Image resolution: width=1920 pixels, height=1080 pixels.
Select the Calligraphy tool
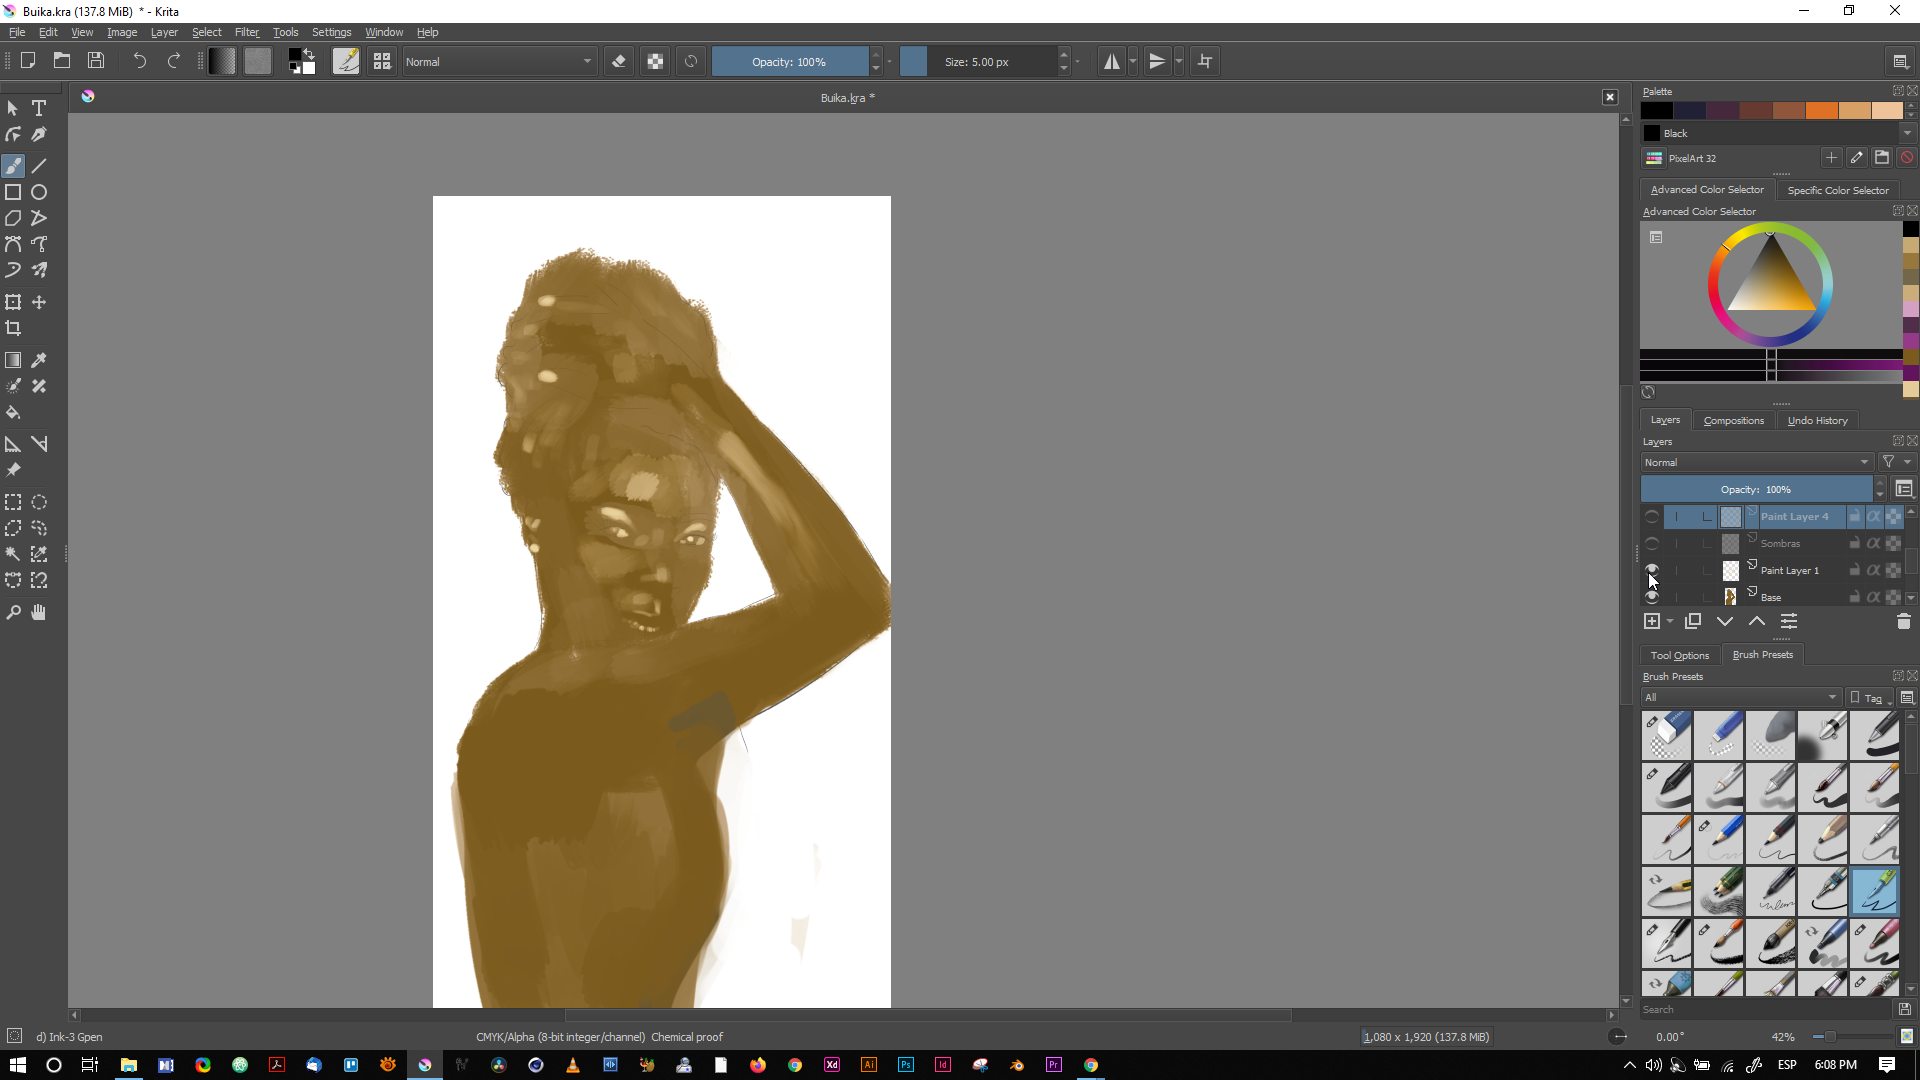tap(39, 134)
